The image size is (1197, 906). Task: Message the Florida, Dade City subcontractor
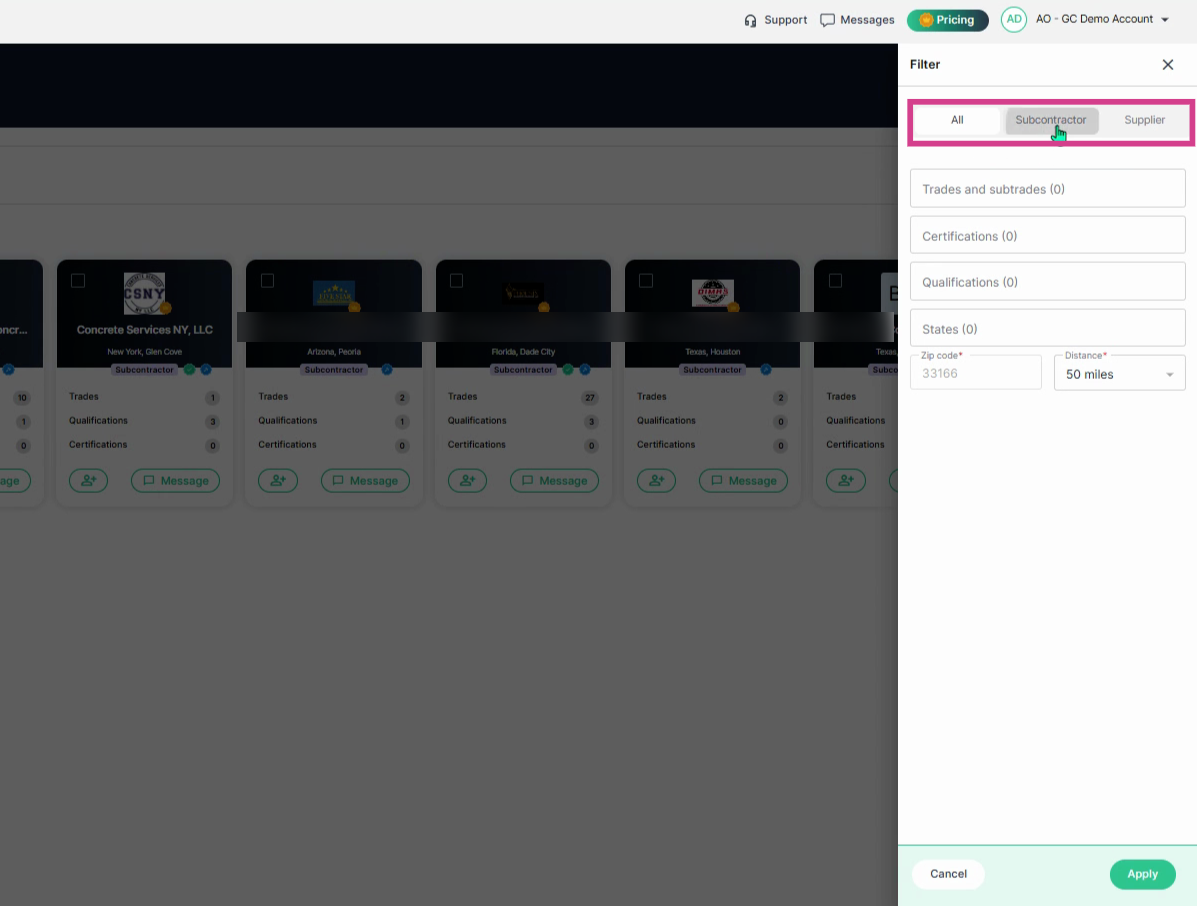click(x=554, y=480)
